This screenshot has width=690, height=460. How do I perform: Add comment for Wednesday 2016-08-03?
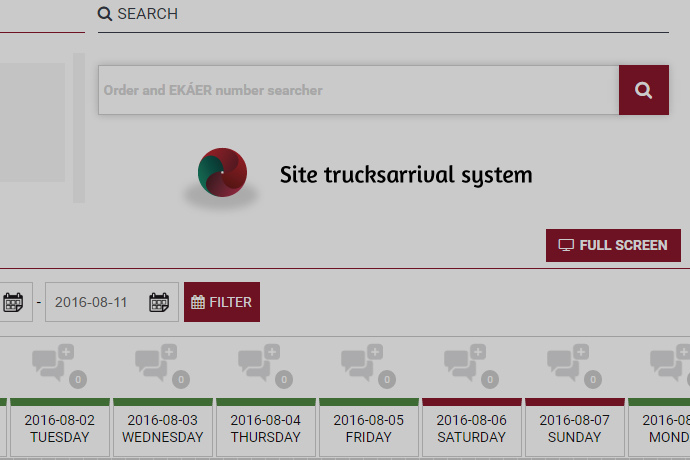(162, 361)
